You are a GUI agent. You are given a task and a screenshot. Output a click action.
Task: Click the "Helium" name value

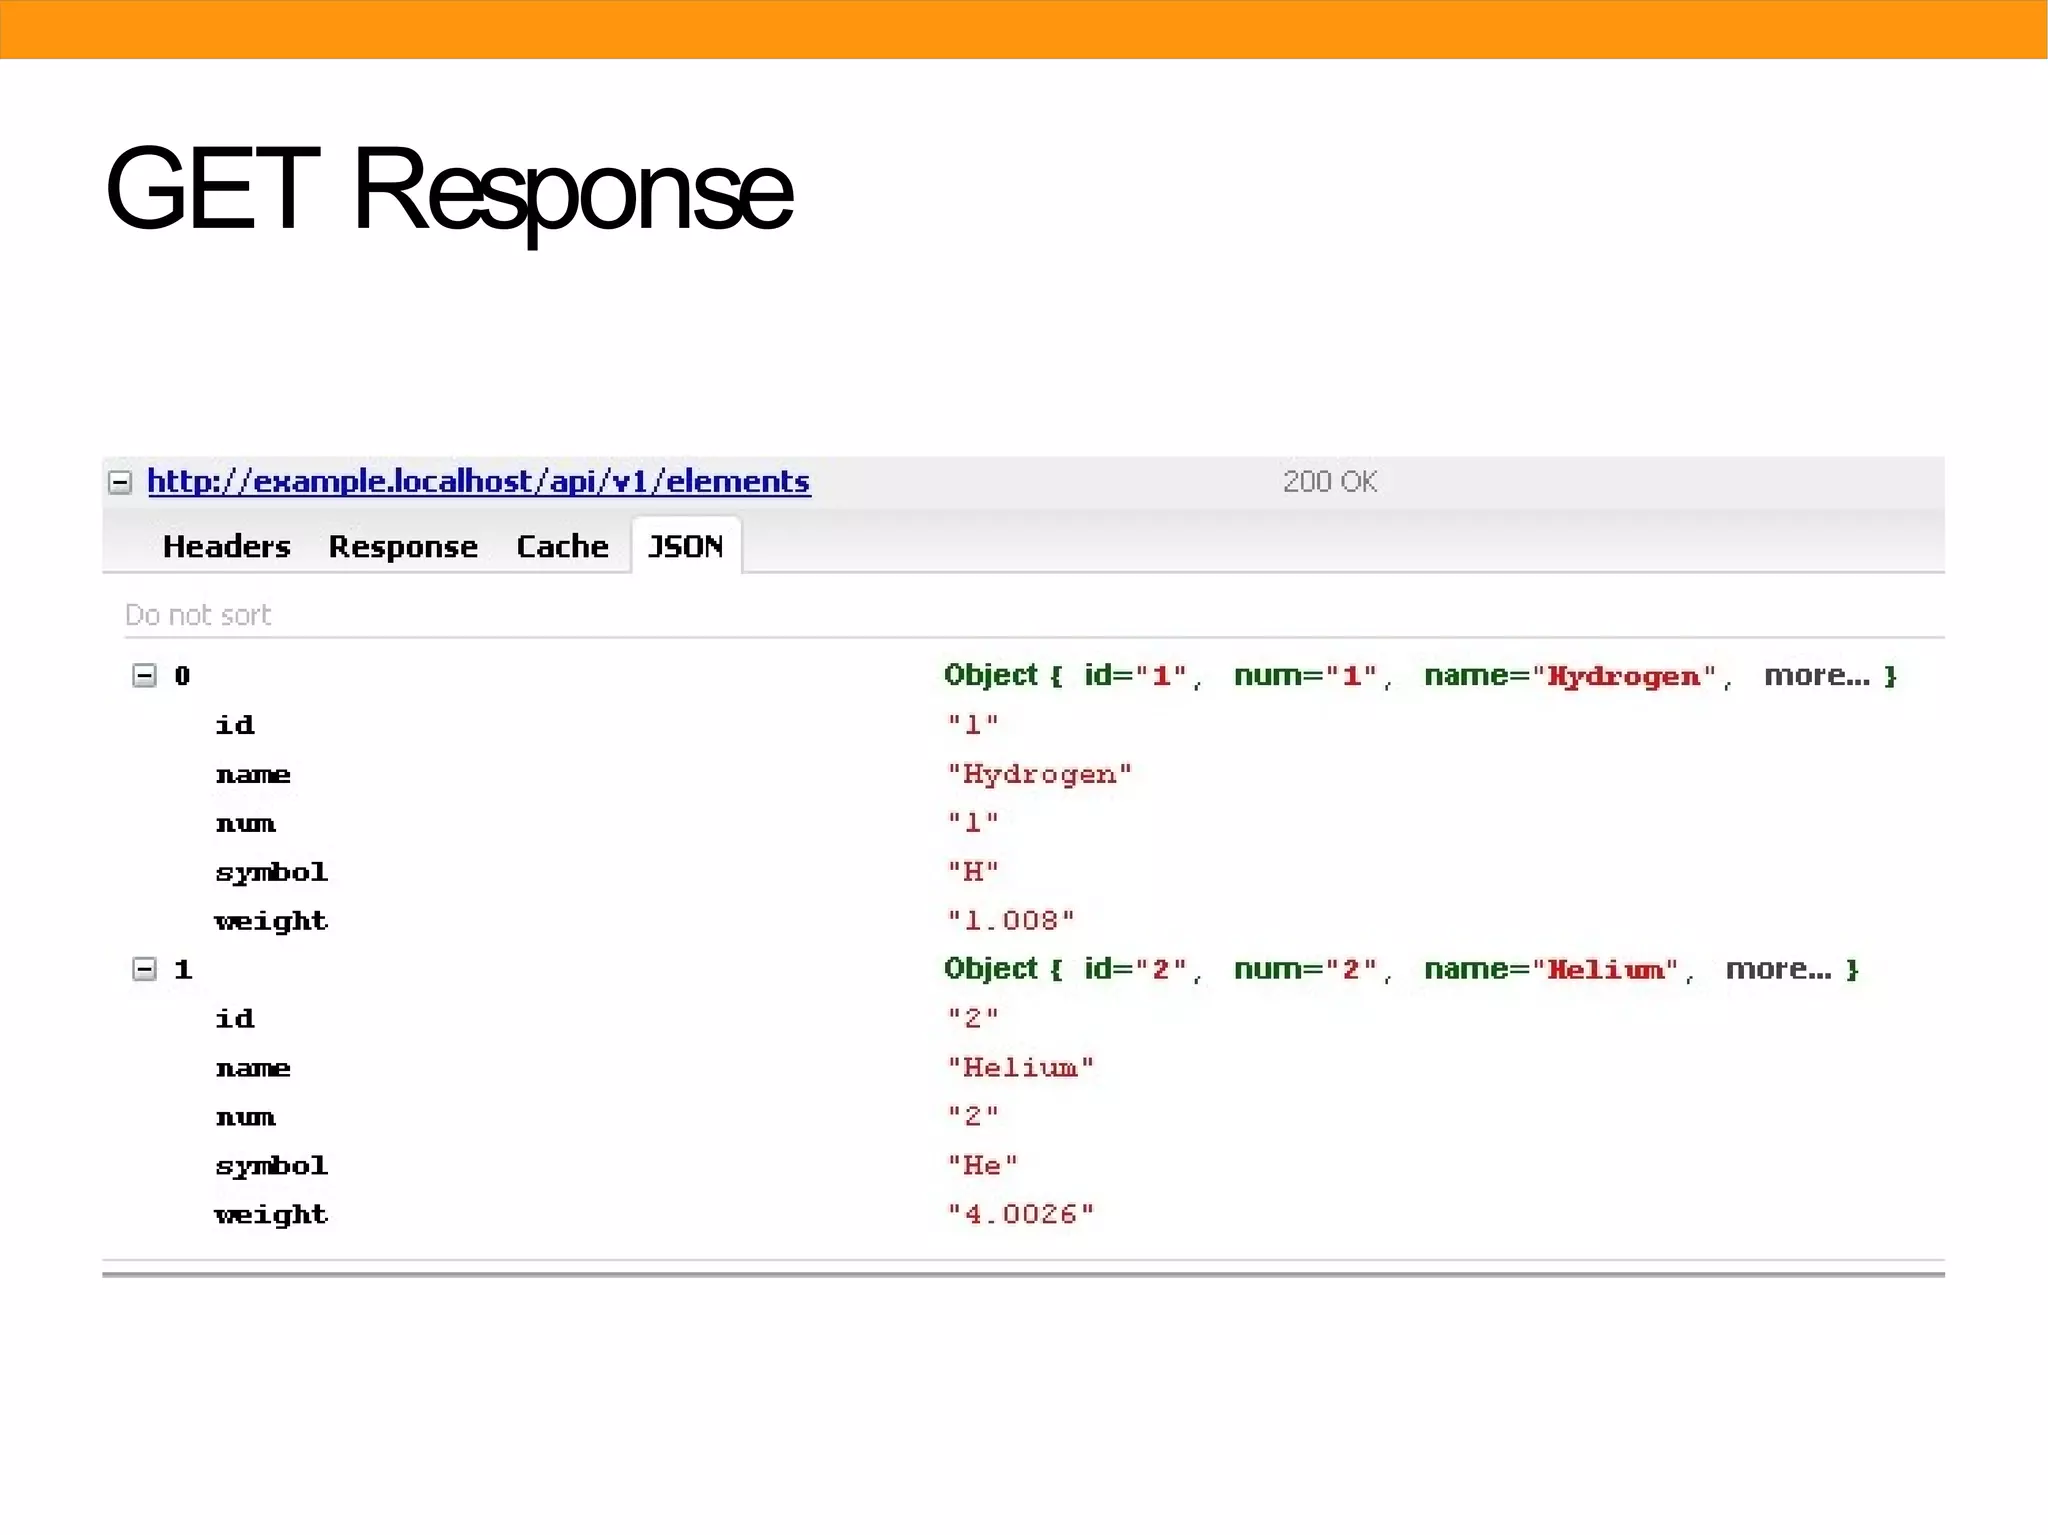tap(1021, 1067)
